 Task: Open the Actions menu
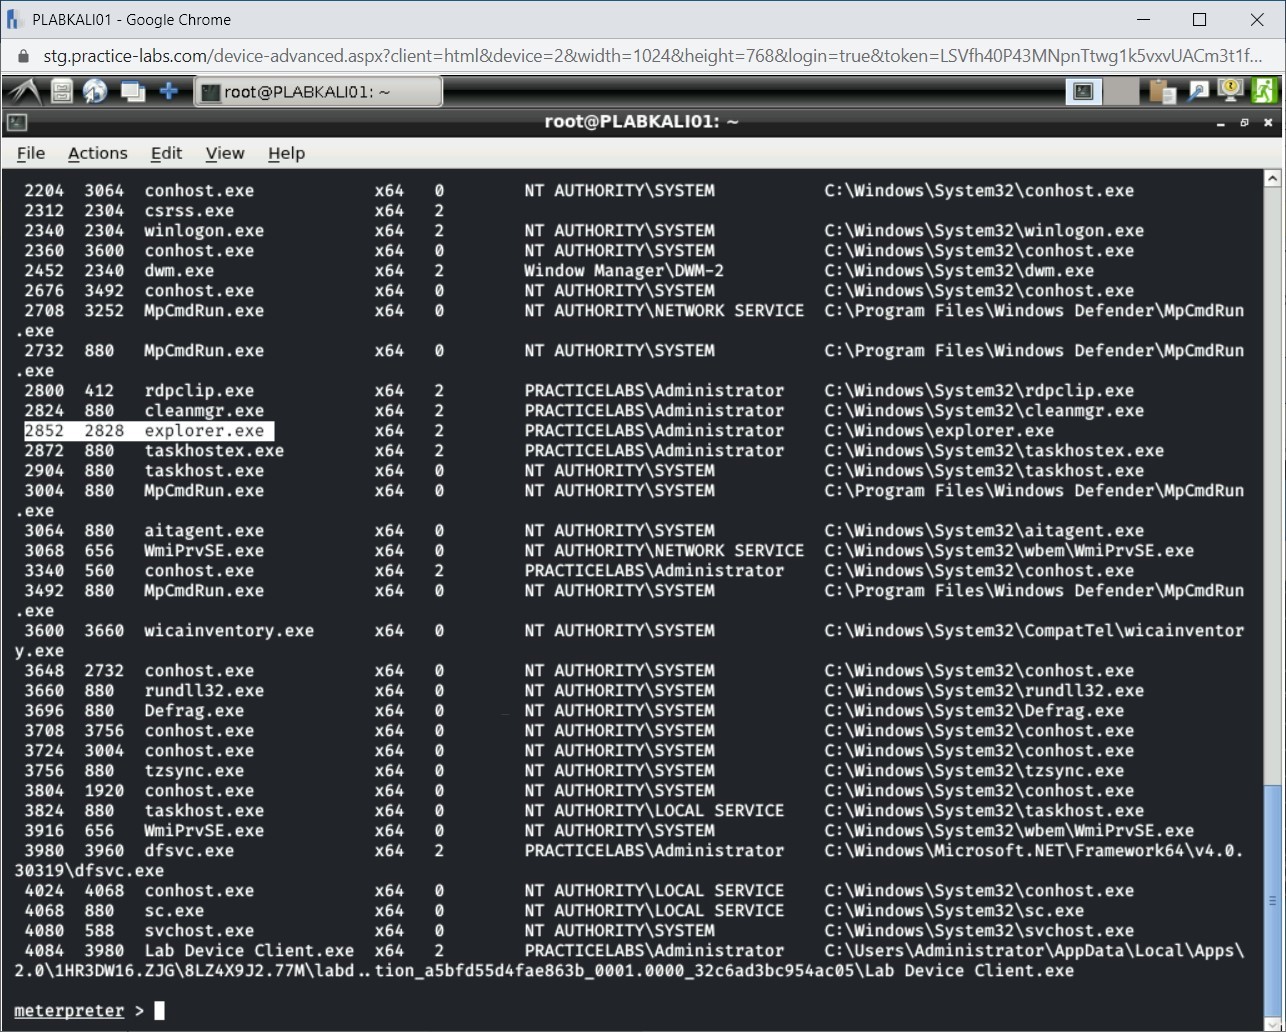[97, 153]
